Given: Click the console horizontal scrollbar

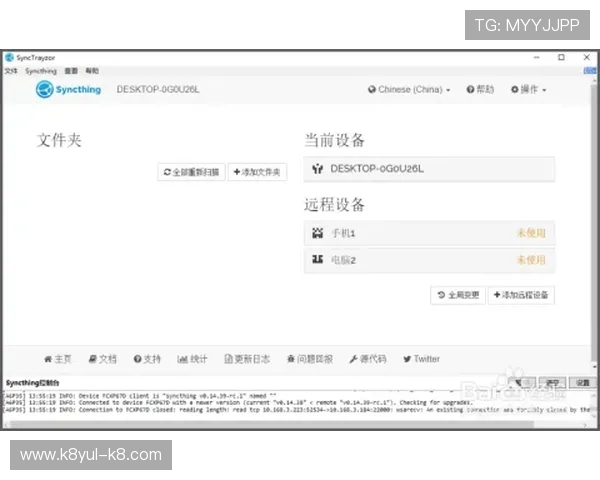Looking at the screenshot, I should (272, 424).
